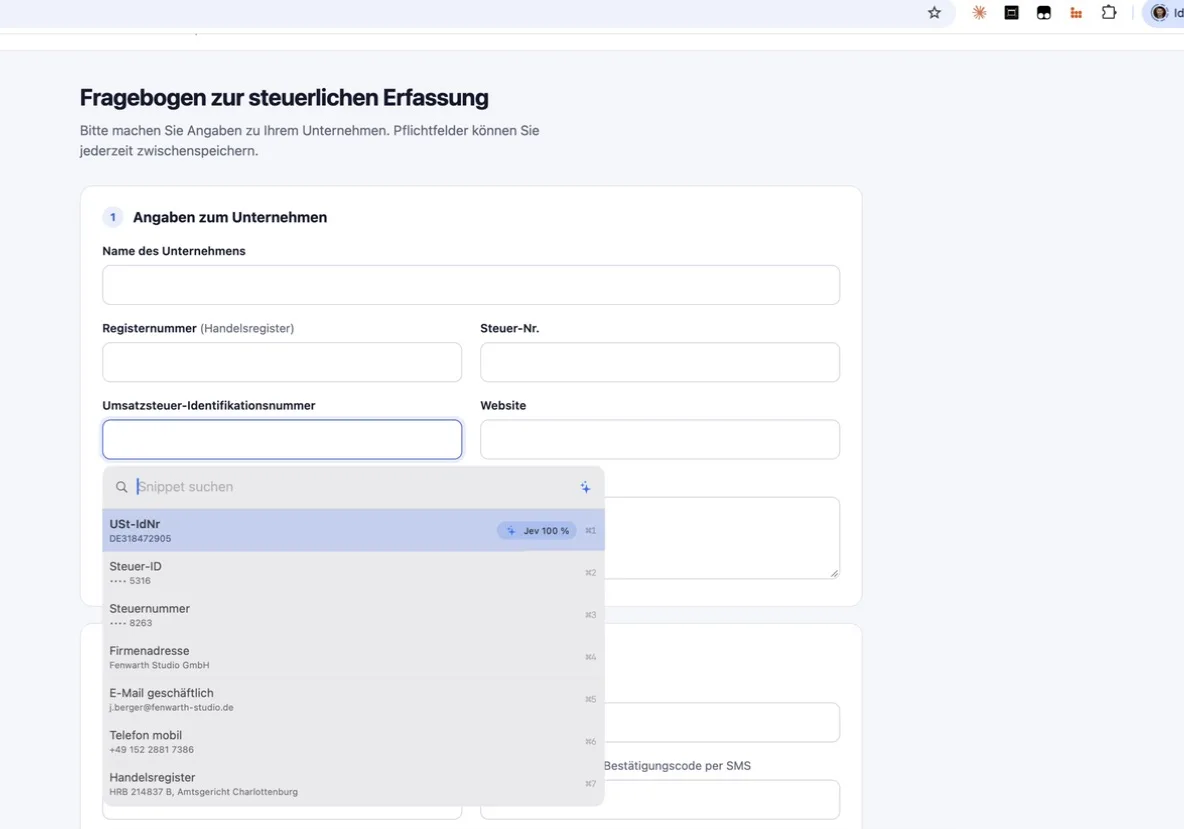Select the Steuer-ID snippet
Viewport: 1184px width, 829px height.
point(353,572)
